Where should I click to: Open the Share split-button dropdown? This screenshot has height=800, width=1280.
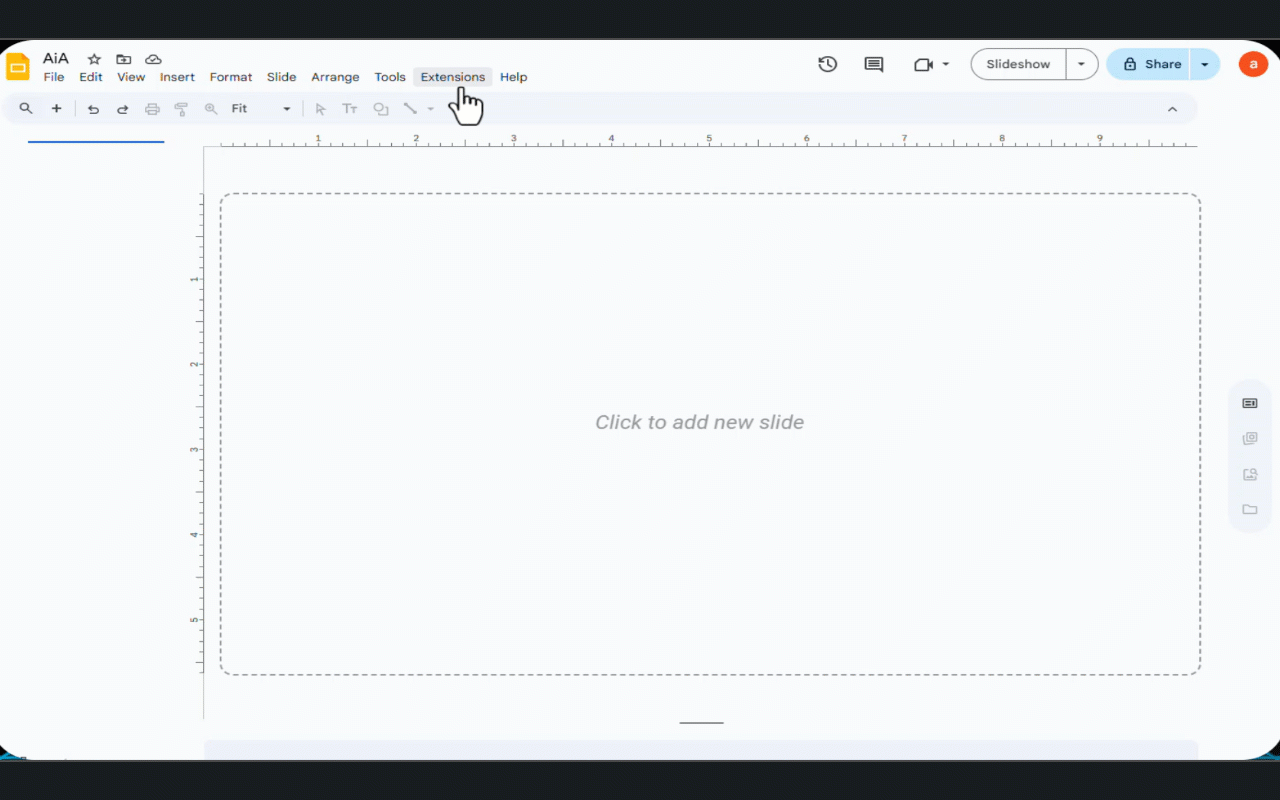tap(1205, 63)
